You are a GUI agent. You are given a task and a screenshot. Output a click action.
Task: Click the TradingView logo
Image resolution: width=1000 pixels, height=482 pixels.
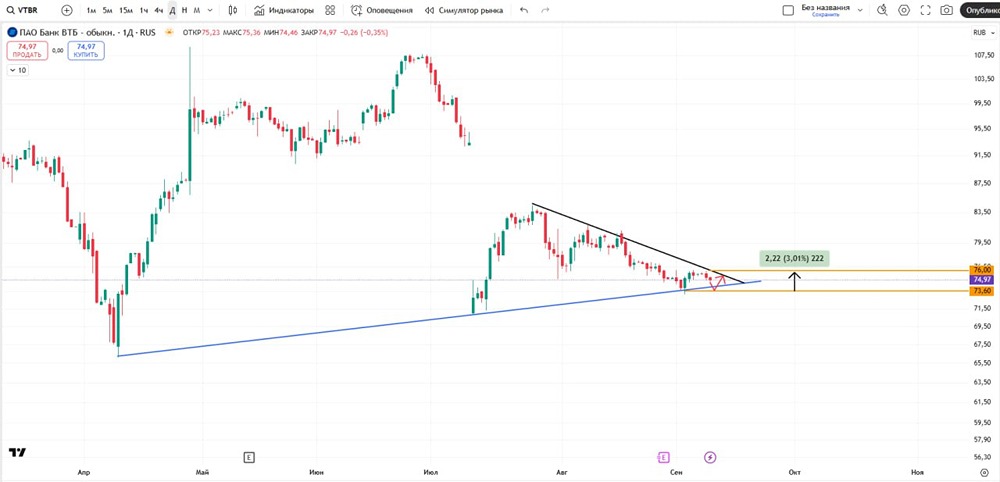(18, 453)
